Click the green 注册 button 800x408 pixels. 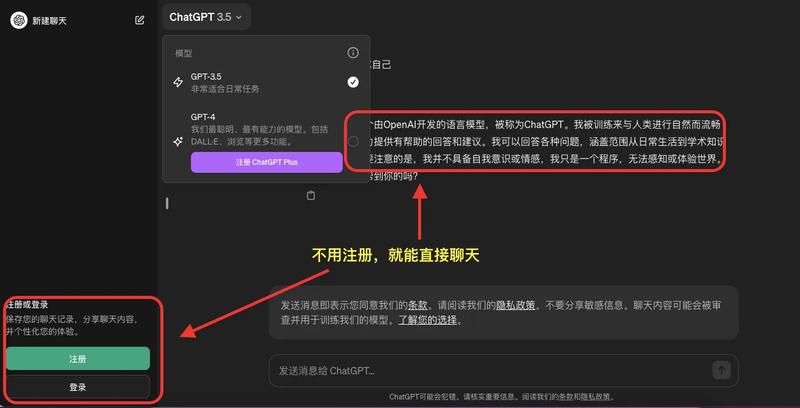pos(78,359)
